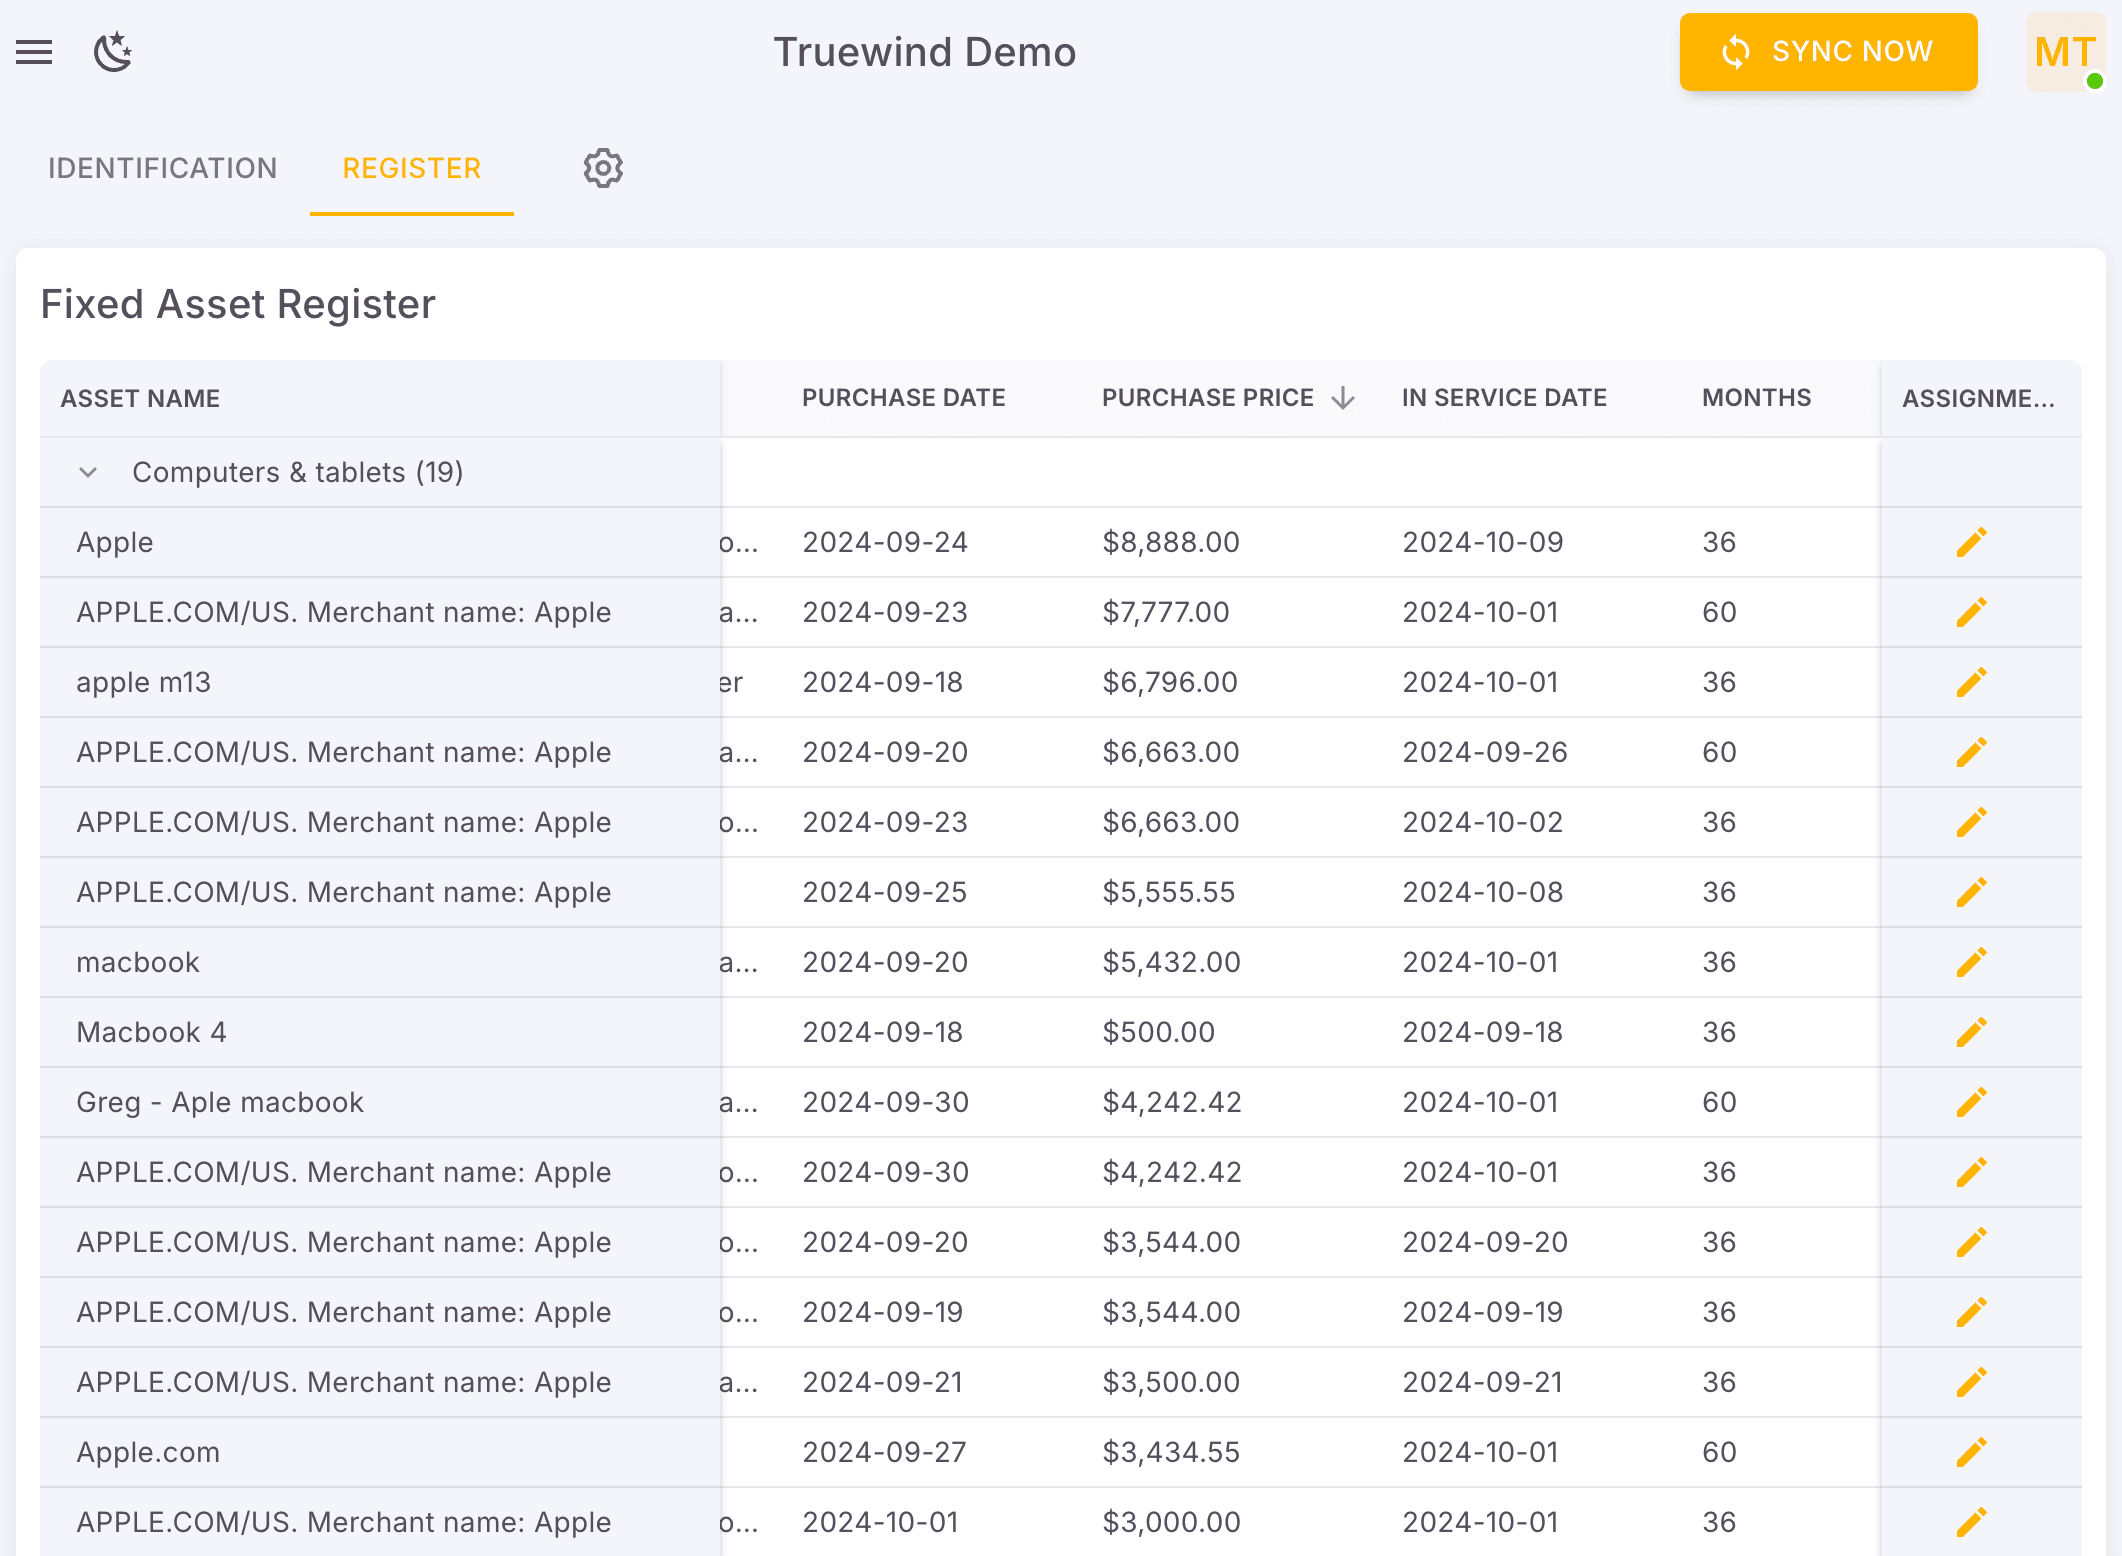
Task: Switch to the IDENTIFICATION tab
Action: tap(163, 168)
